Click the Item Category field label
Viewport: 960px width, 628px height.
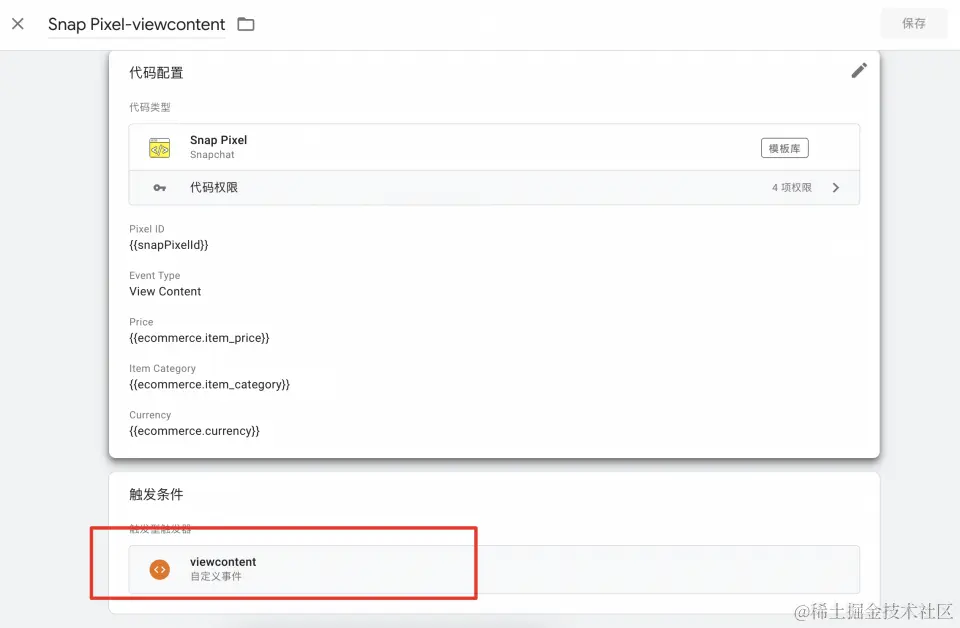tap(162, 368)
